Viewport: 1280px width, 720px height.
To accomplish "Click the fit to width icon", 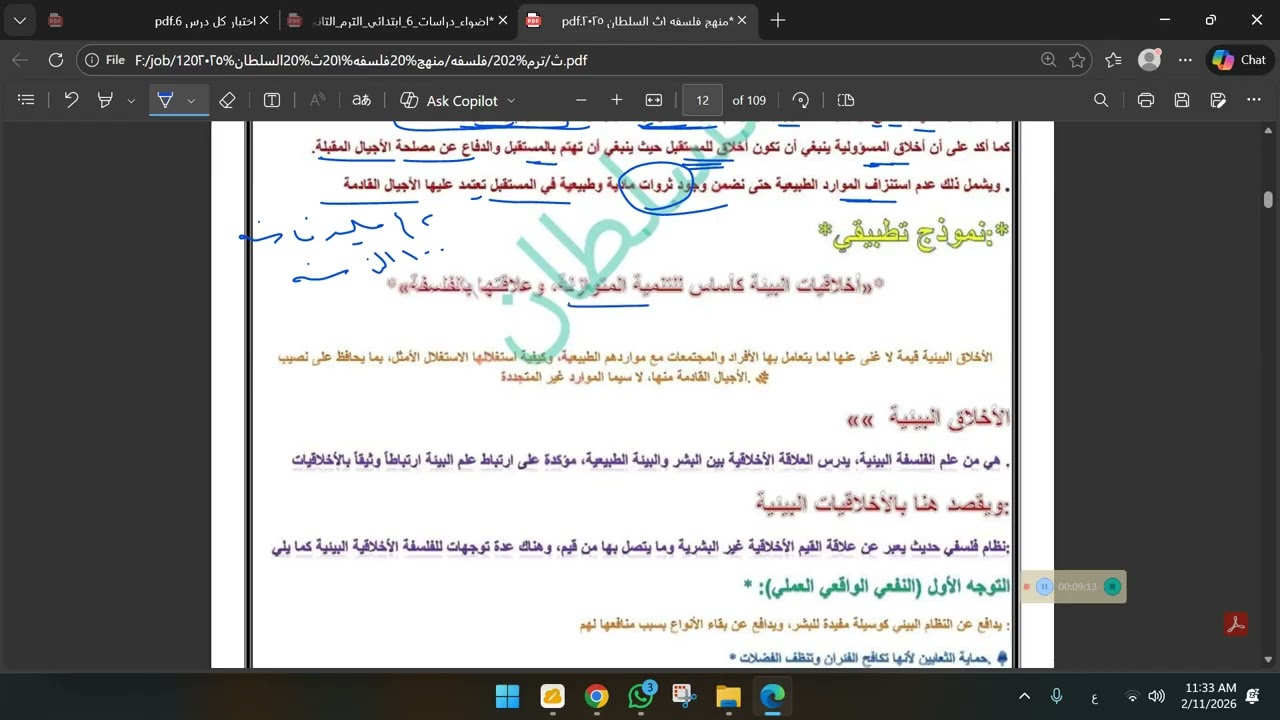I will click(654, 100).
